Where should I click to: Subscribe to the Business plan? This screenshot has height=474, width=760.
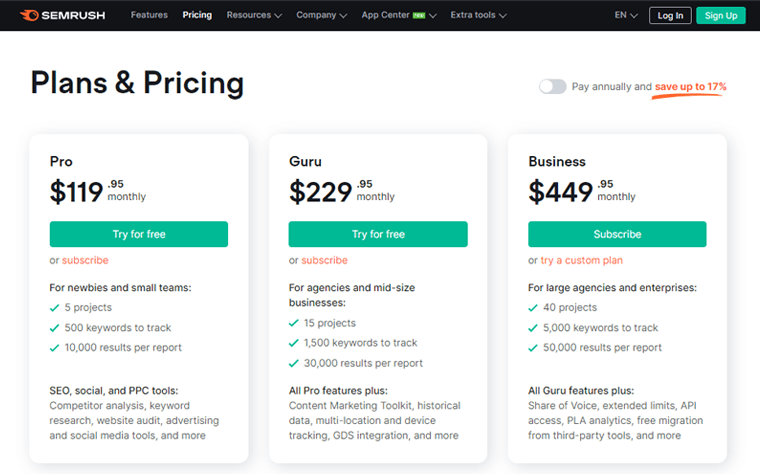coord(617,234)
